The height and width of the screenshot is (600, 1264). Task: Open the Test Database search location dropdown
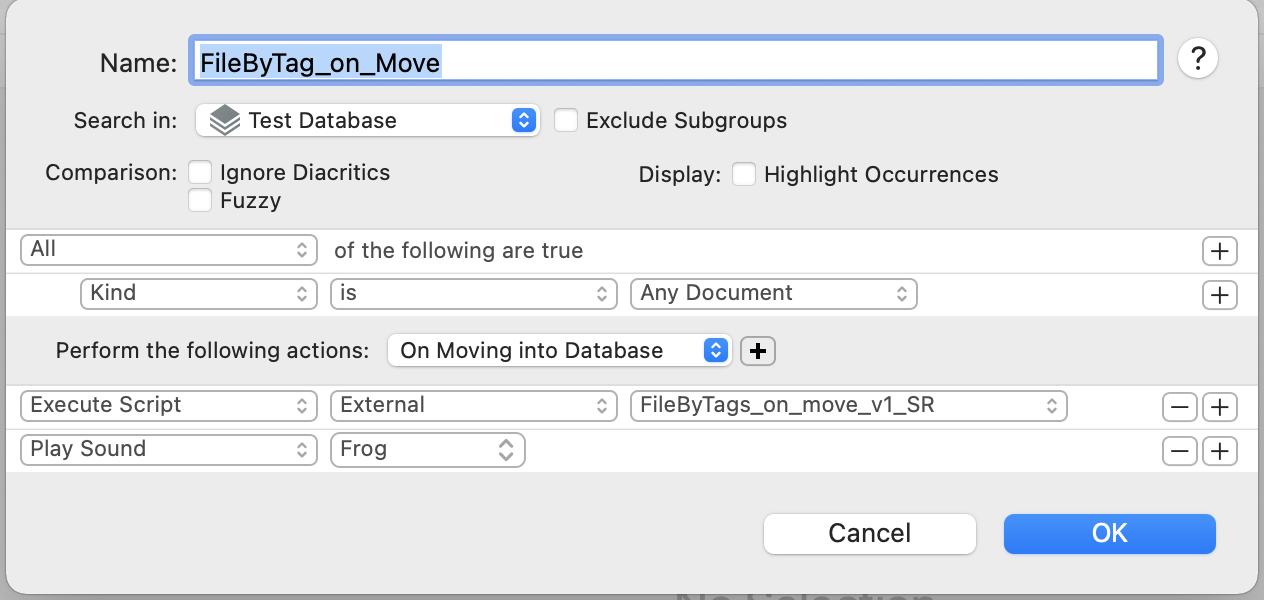click(368, 121)
